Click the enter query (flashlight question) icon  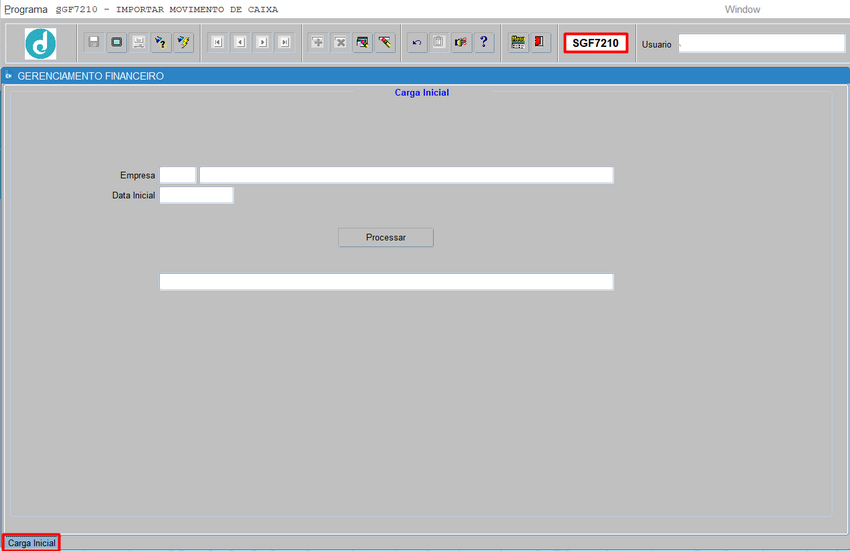[x=161, y=42]
